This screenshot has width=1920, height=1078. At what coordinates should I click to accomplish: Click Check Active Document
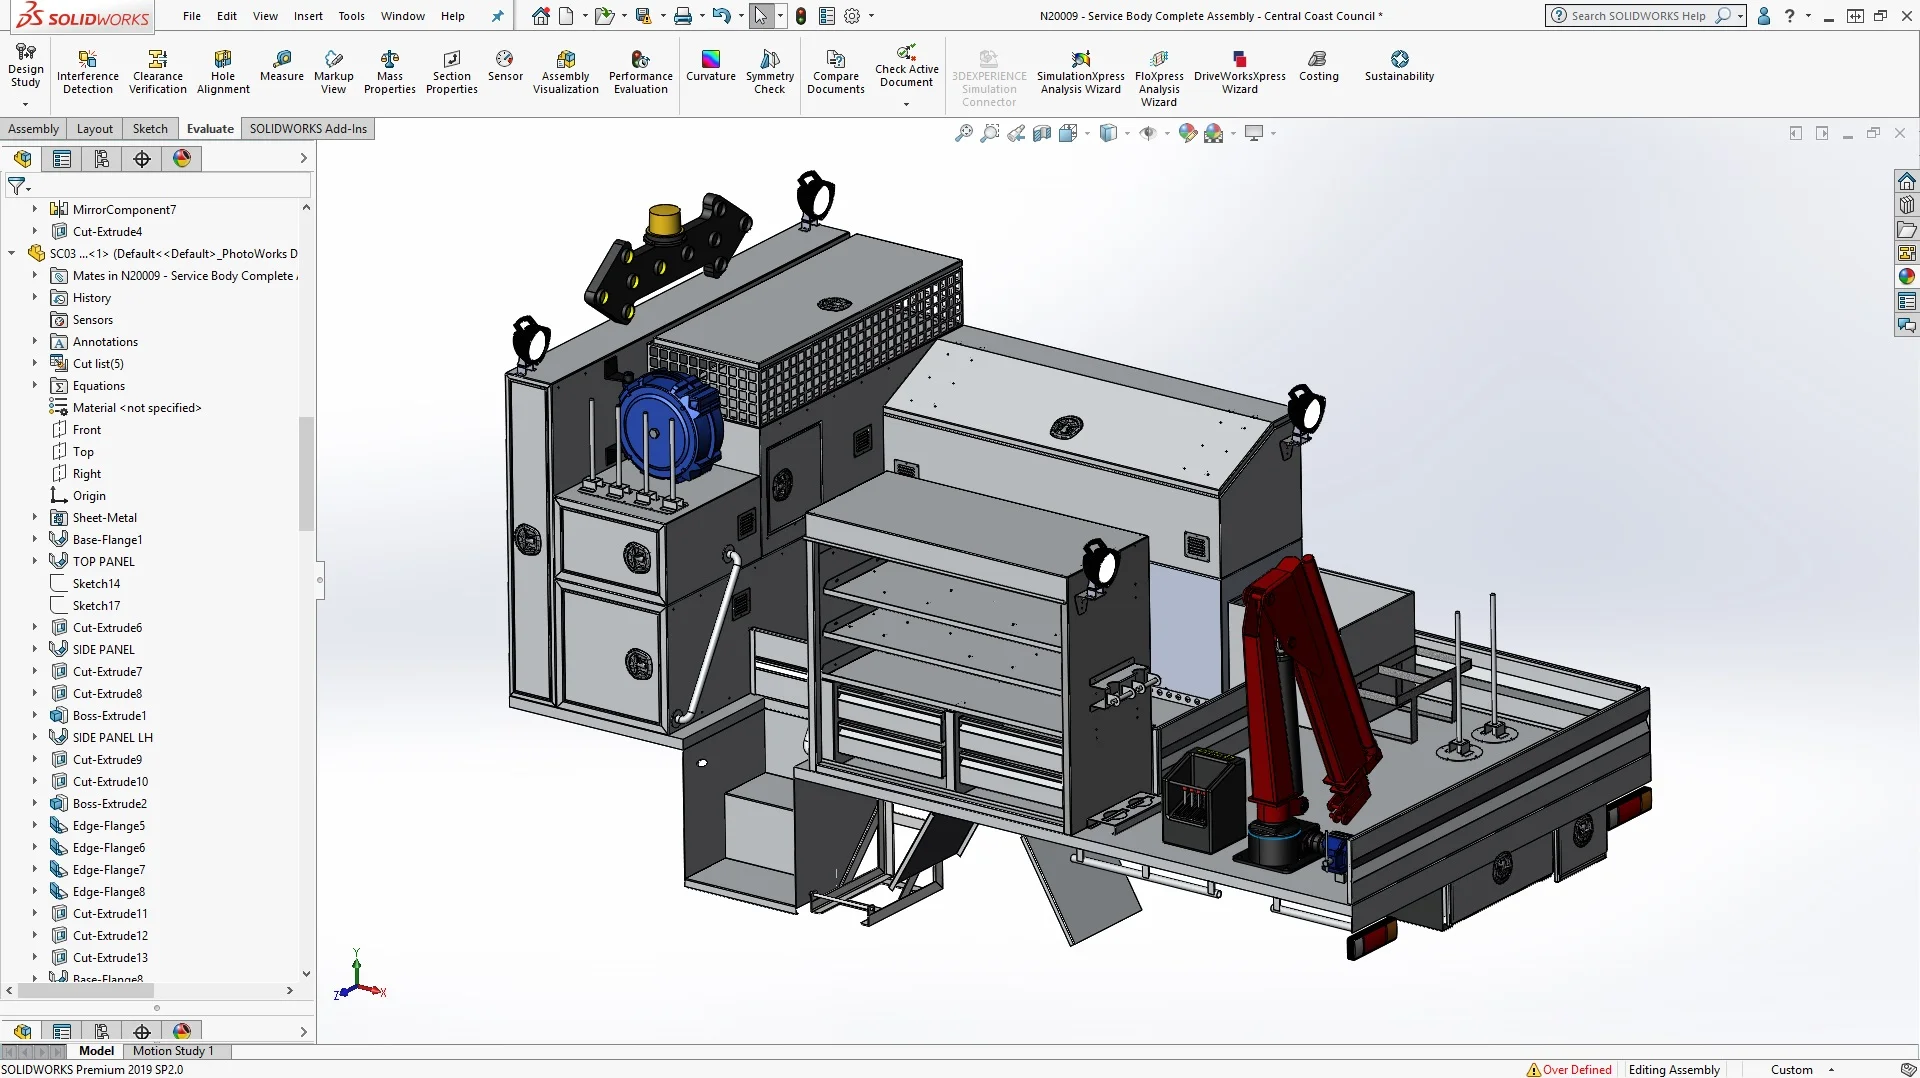907,66
